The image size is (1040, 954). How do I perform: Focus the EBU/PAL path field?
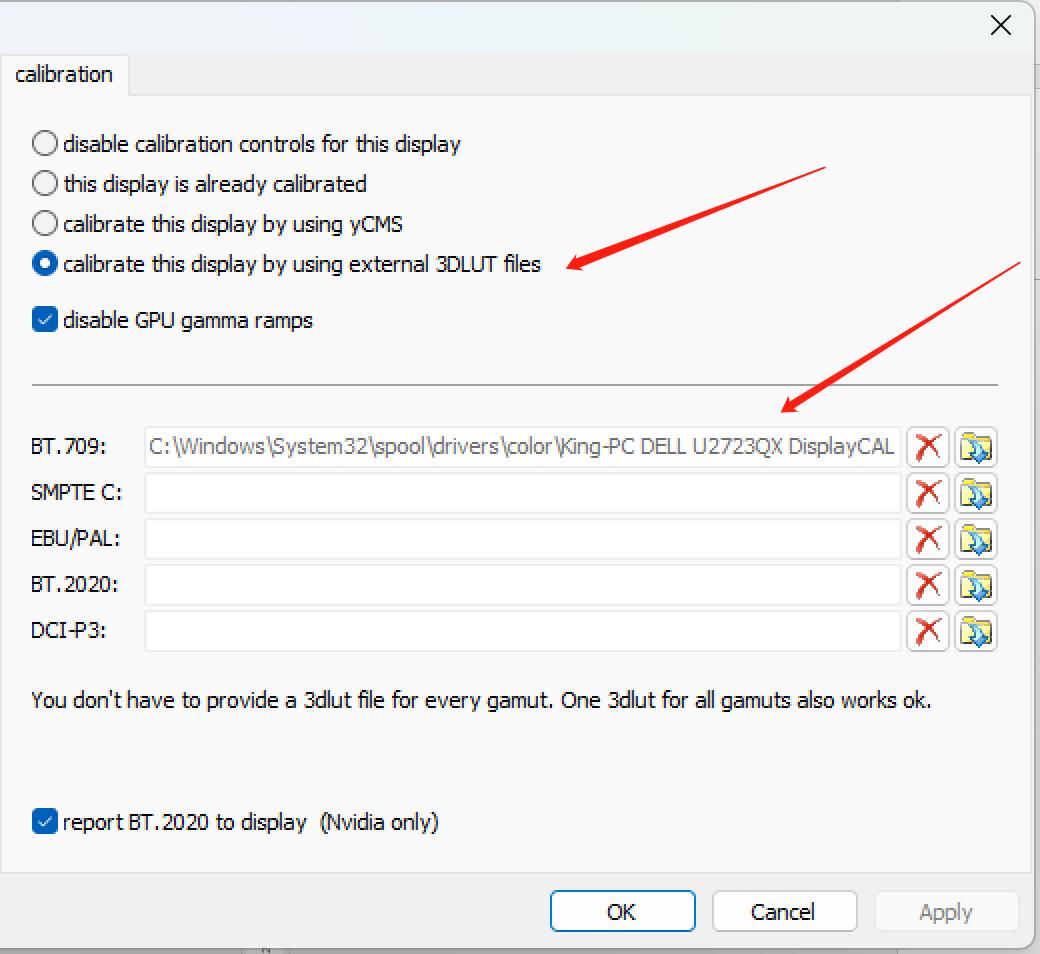click(x=523, y=539)
